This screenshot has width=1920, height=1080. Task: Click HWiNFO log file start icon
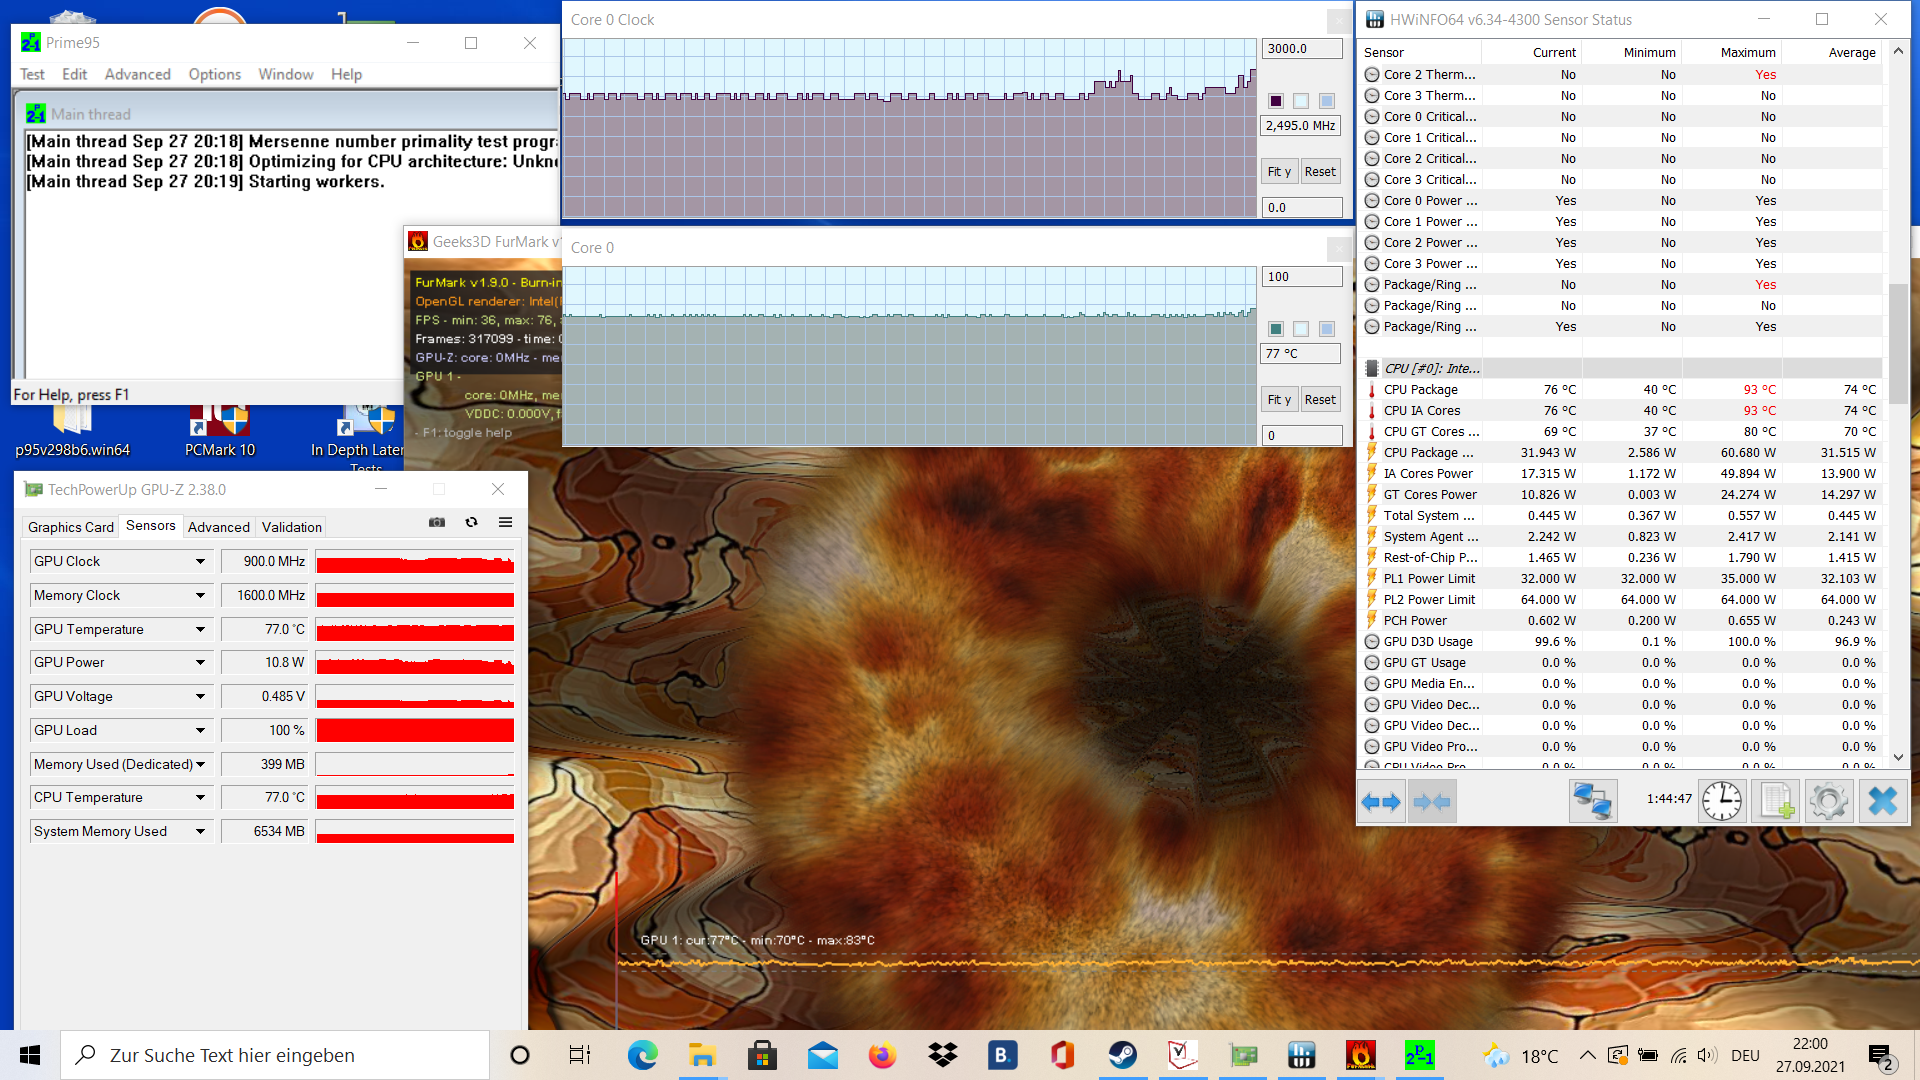coord(1776,801)
